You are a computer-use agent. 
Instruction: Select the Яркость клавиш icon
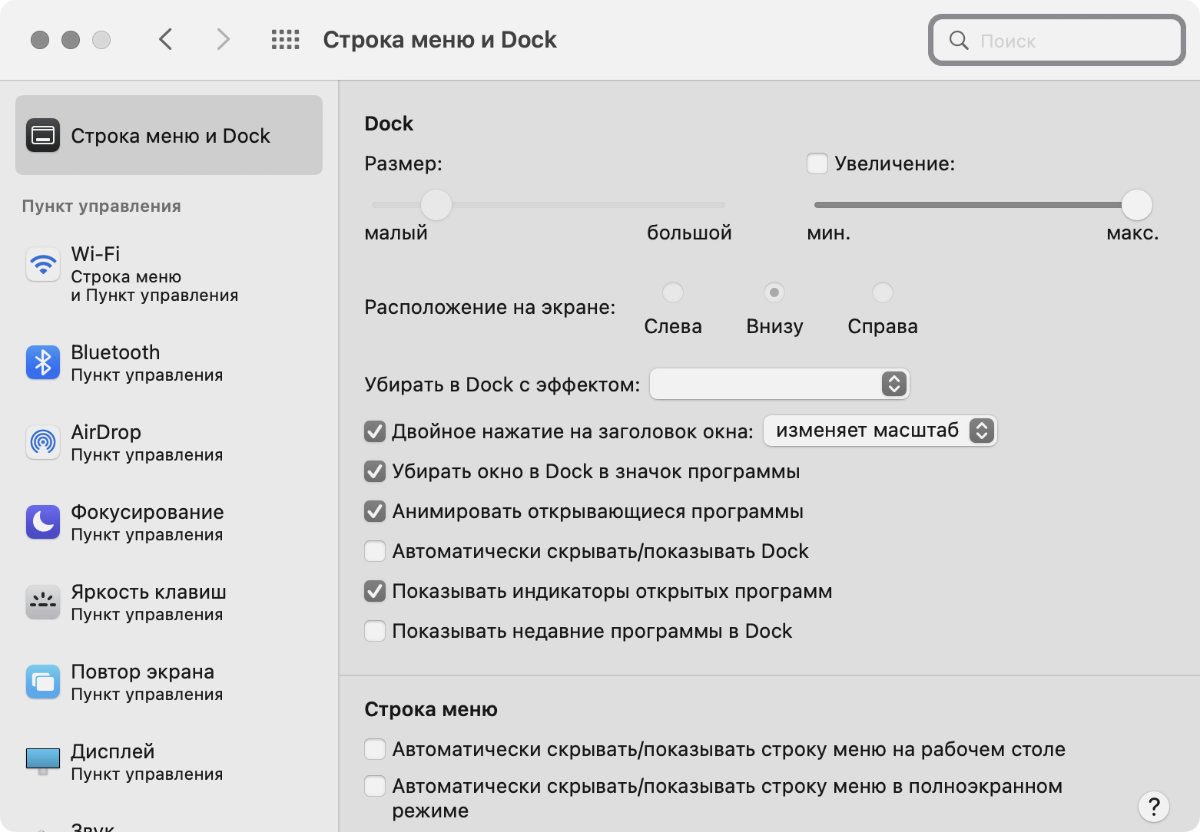point(43,602)
